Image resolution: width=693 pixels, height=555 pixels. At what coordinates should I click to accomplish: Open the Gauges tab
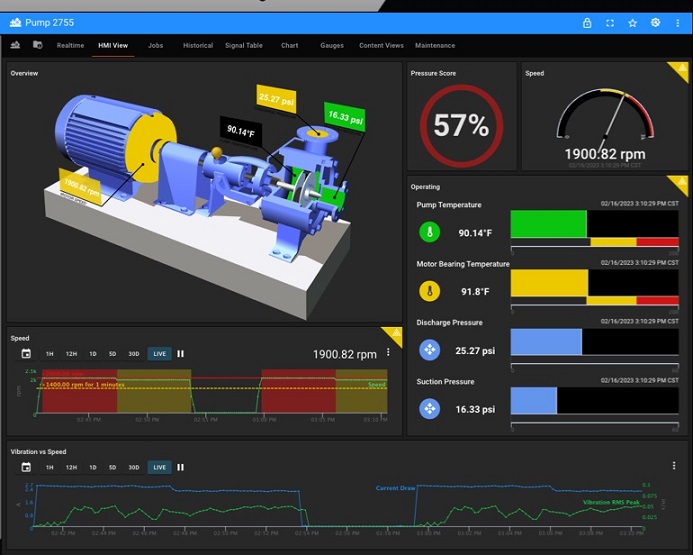[x=332, y=45]
